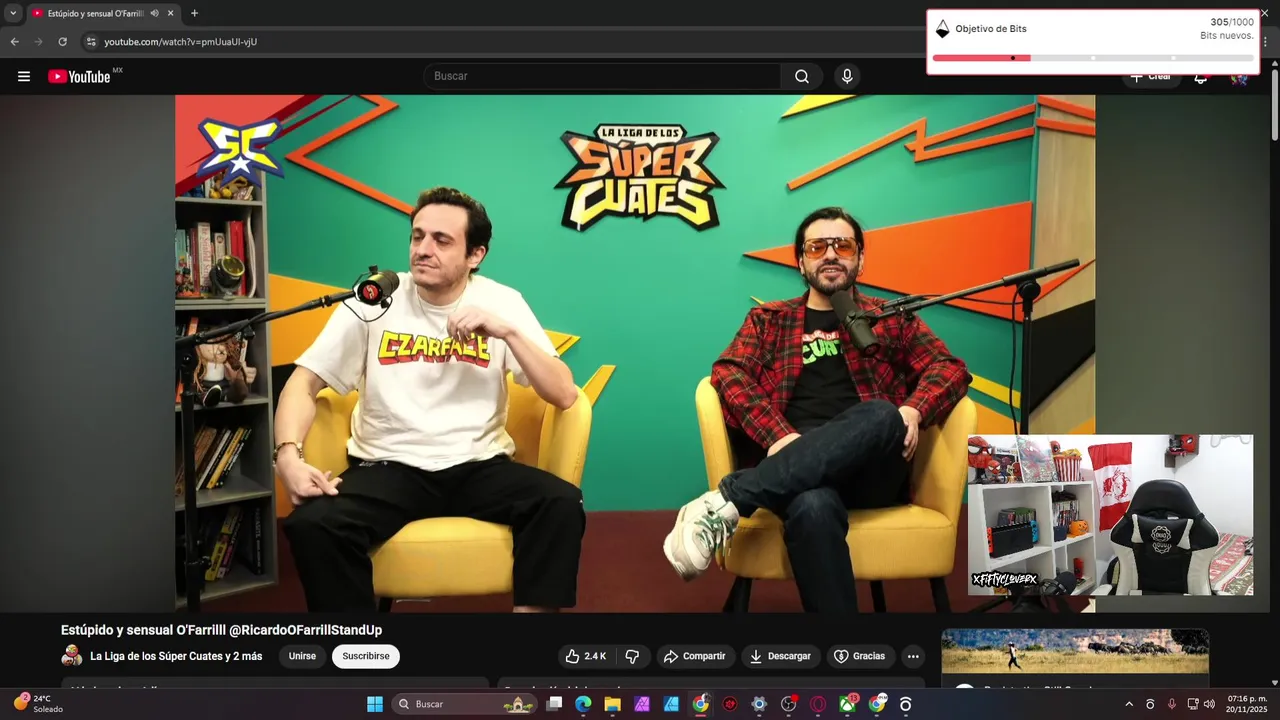This screenshot has width=1280, height=720.
Task: Click the Bits goal progress bar
Action: tap(1092, 58)
